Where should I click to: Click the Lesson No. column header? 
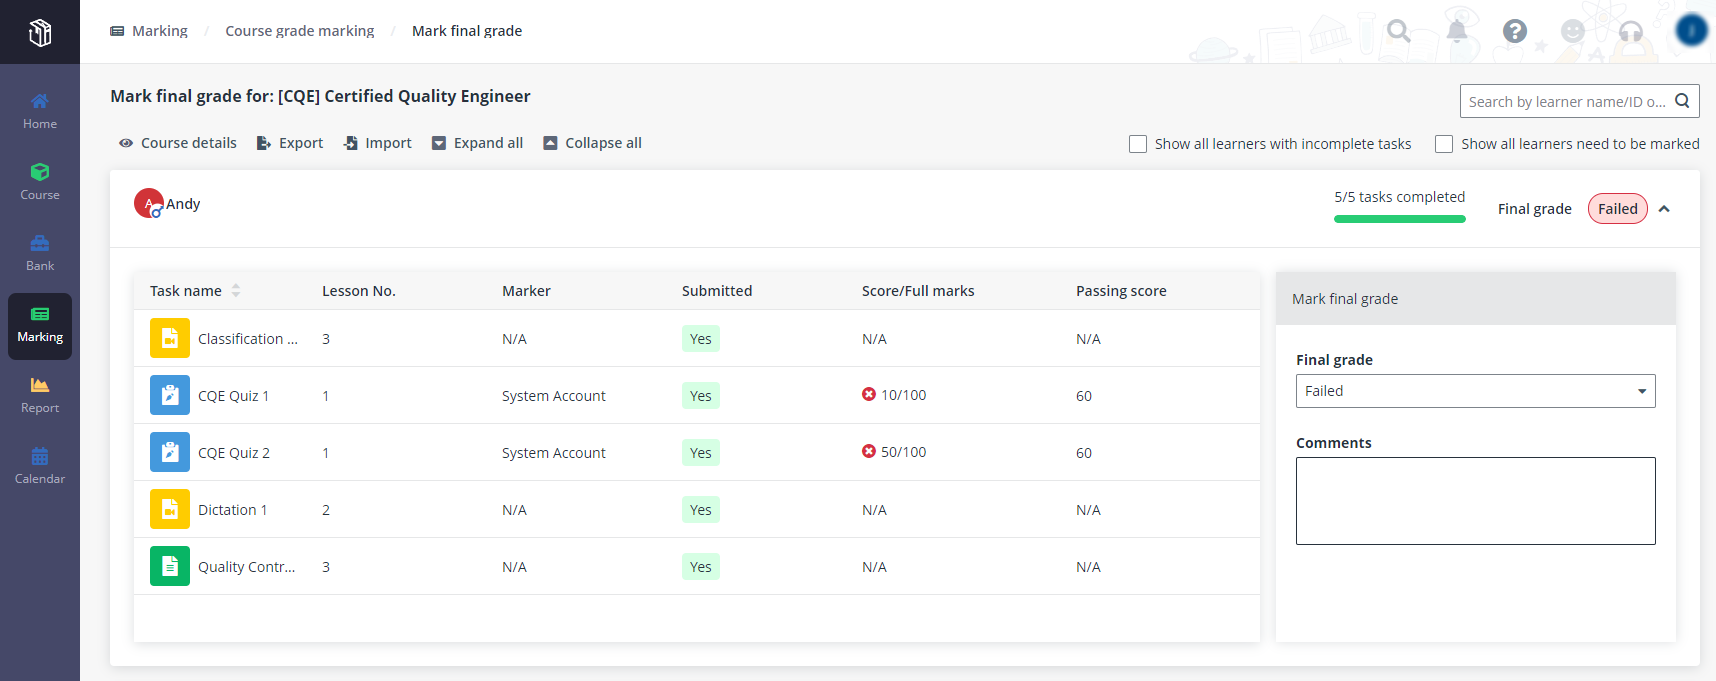359,291
